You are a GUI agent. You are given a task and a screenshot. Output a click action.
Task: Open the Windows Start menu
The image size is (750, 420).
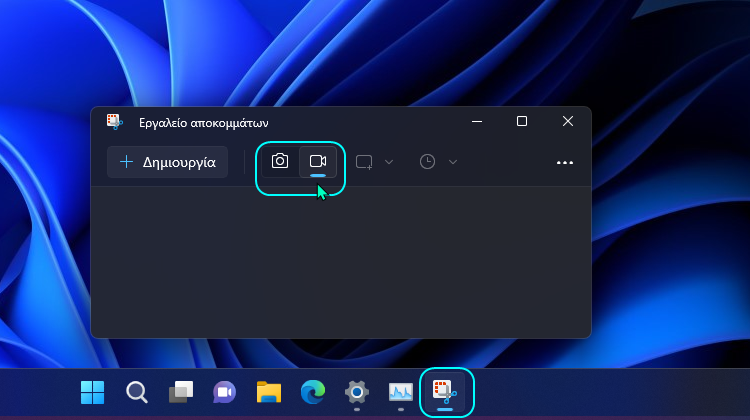pyautogui.click(x=92, y=392)
